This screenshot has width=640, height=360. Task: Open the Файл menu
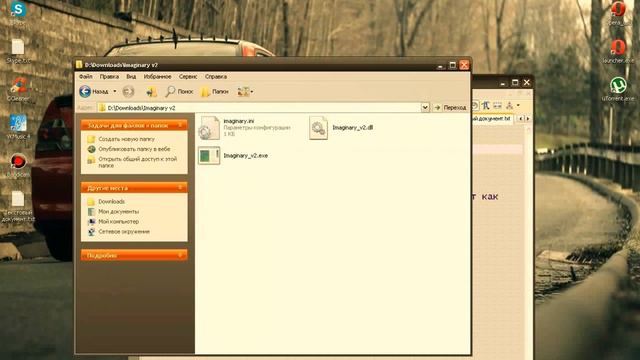tap(85, 76)
